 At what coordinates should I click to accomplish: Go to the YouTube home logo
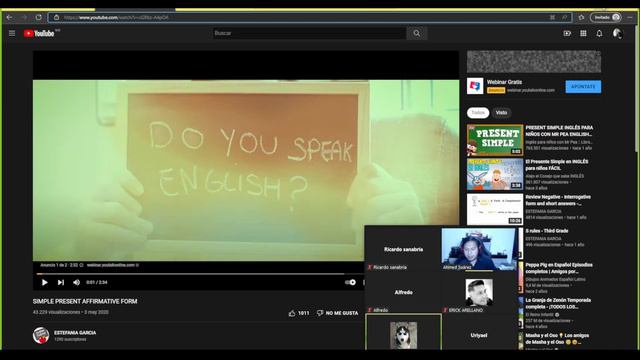40,33
